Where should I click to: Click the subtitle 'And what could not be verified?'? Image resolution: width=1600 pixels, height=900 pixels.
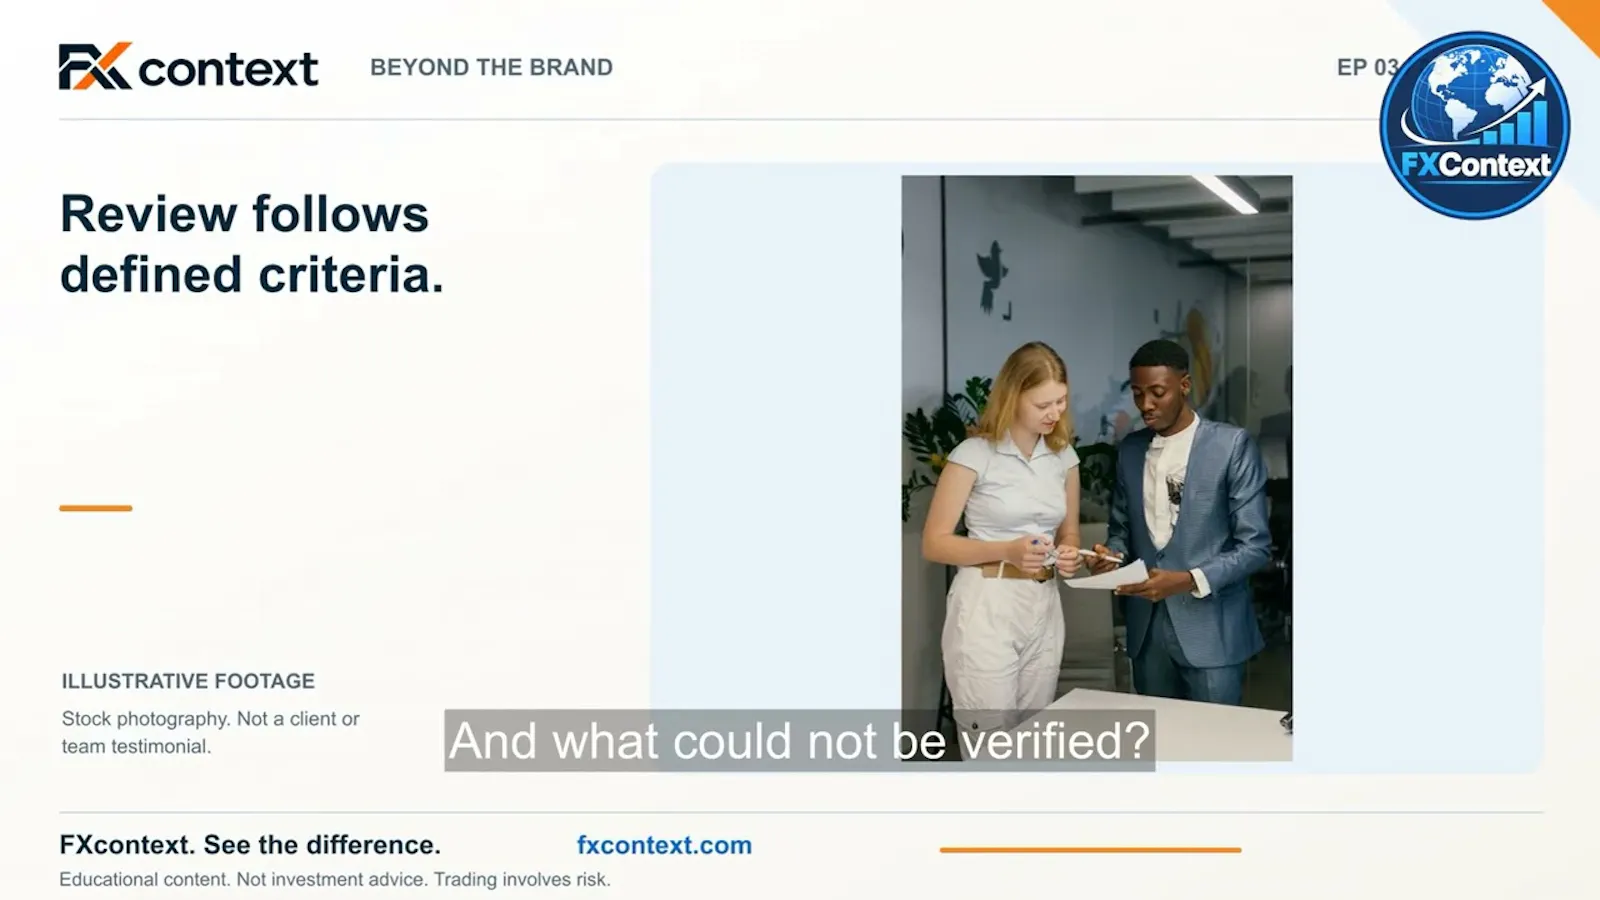799,741
